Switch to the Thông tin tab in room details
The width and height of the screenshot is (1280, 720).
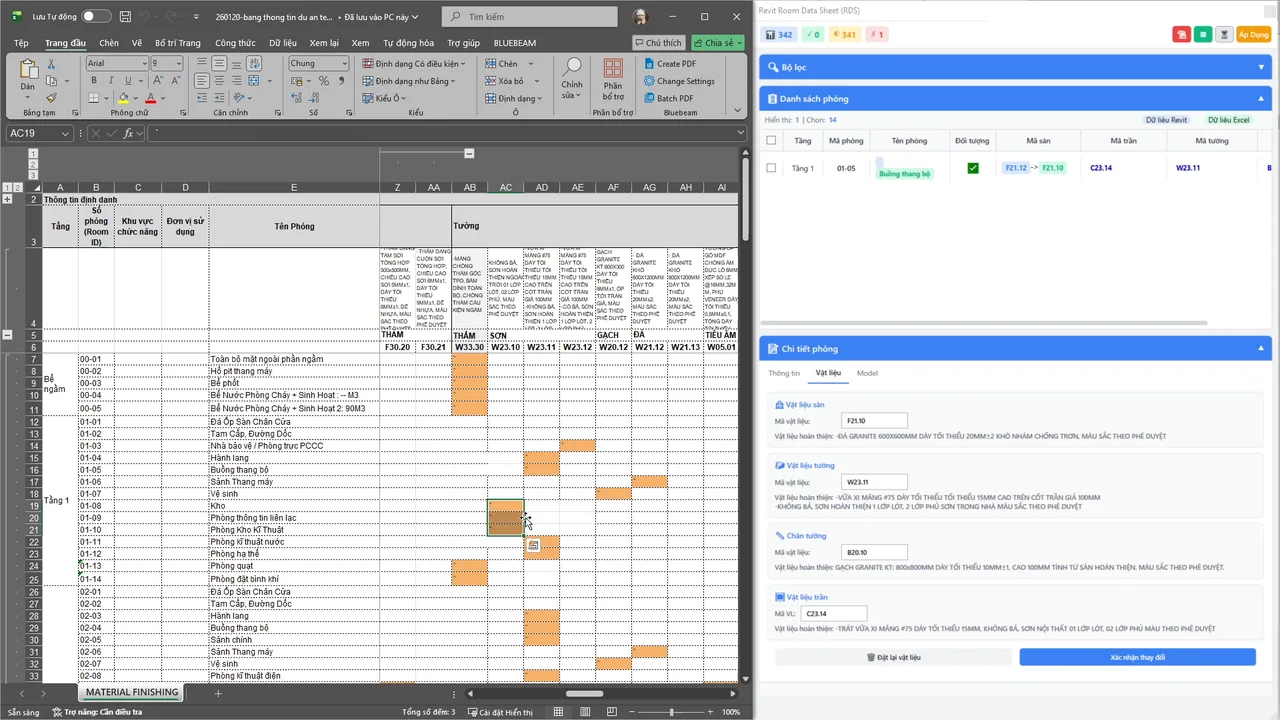click(x=784, y=373)
